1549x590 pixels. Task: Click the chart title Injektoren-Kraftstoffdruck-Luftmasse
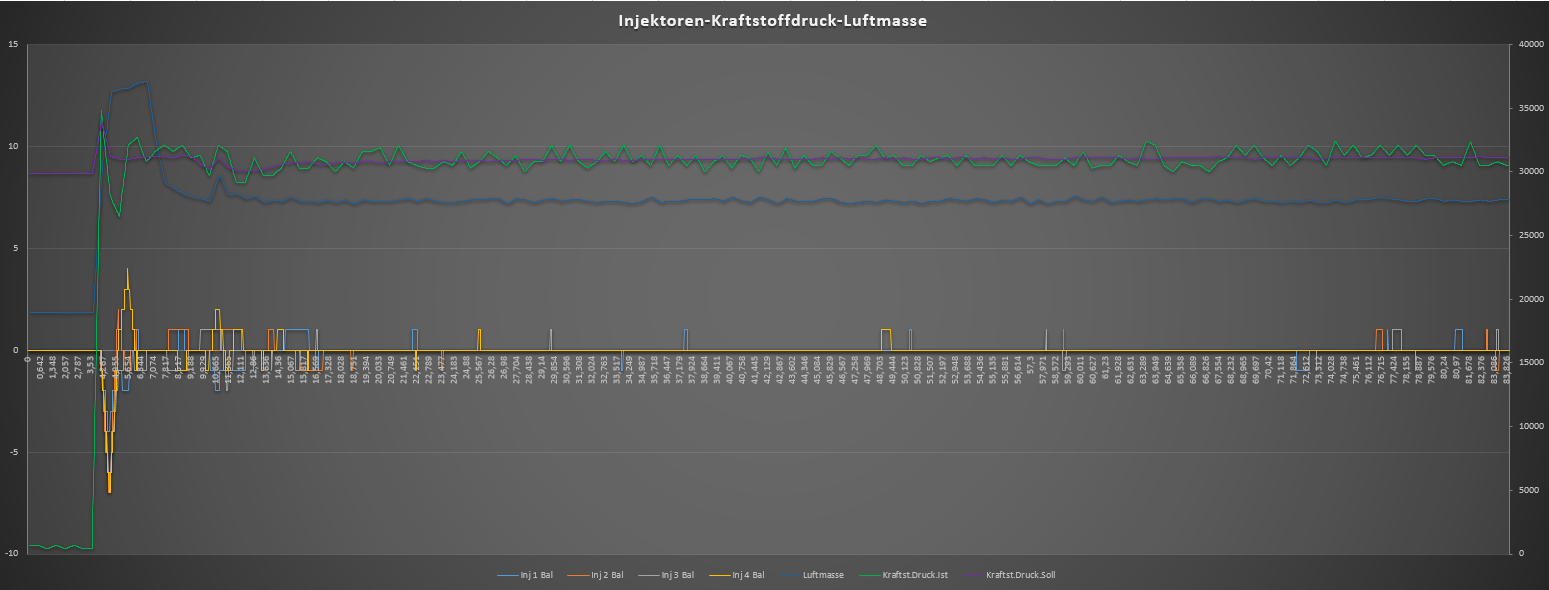click(x=772, y=20)
